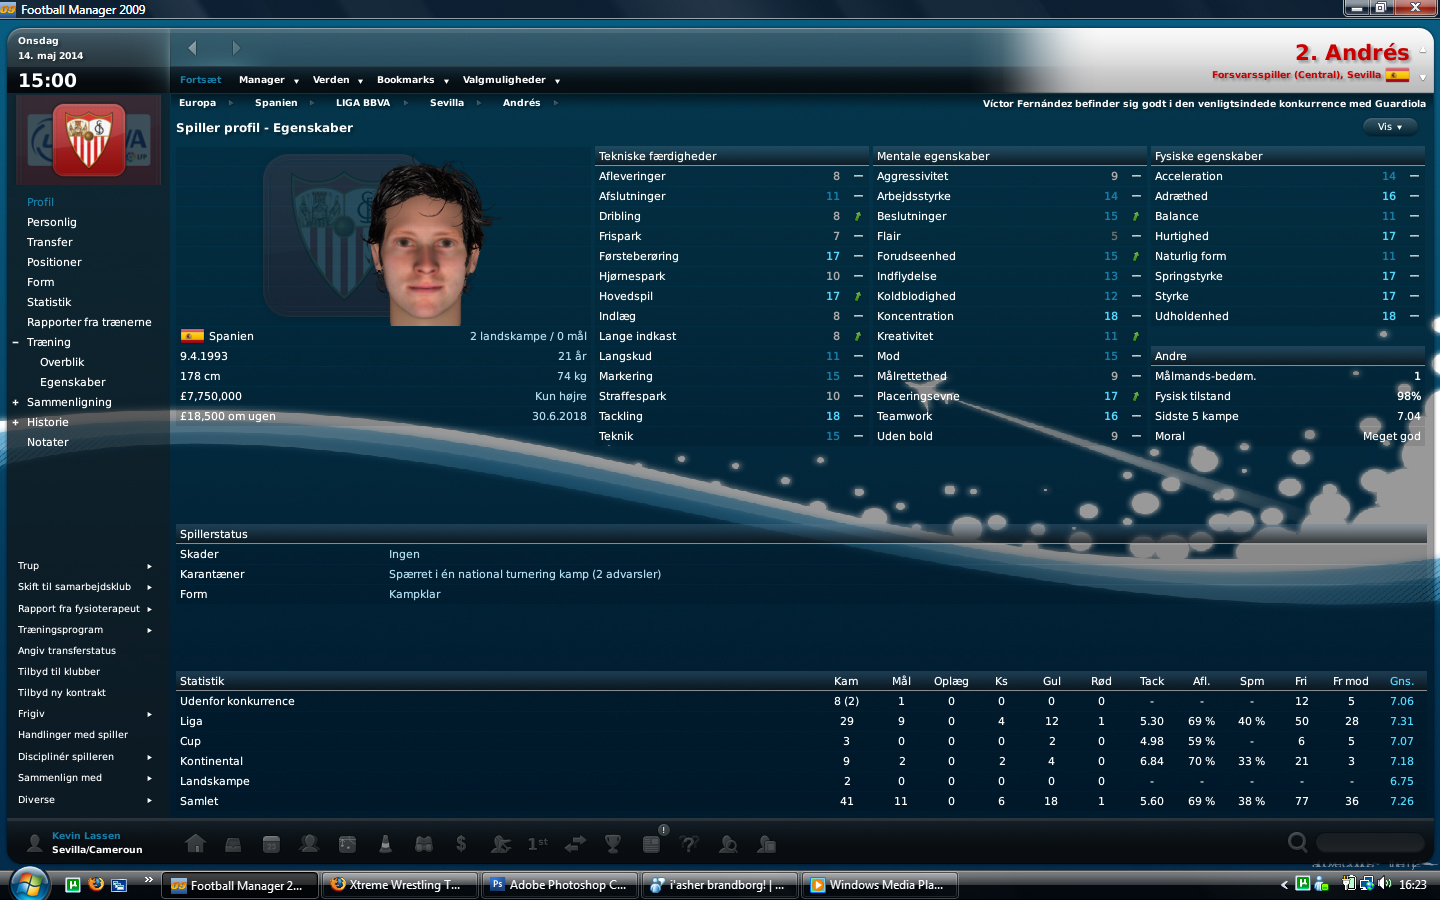This screenshot has height=900, width=1440.
Task: Click the Firefox quick launch icon
Action: (x=96, y=884)
